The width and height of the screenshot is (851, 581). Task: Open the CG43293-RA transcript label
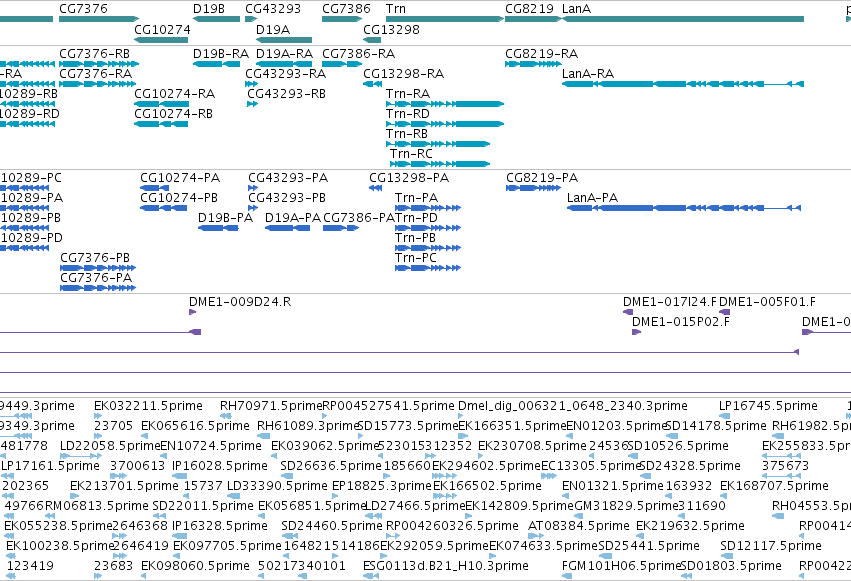[285, 73]
